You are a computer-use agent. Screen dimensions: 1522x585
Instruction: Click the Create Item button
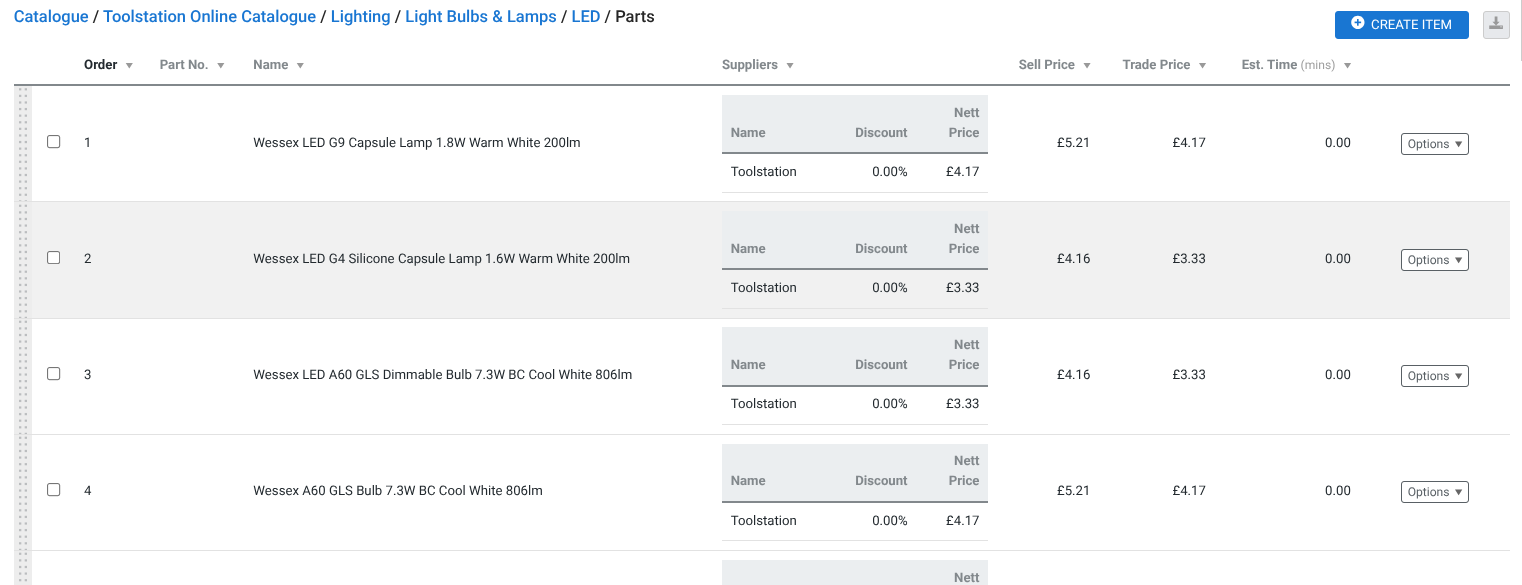pos(1401,24)
